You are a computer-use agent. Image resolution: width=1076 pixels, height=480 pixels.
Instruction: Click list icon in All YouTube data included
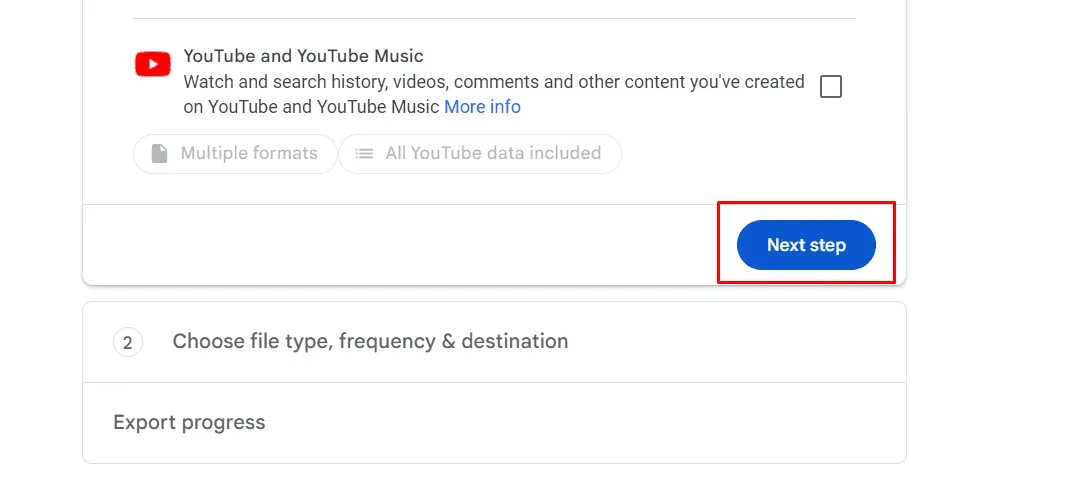[x=364, y=153]
